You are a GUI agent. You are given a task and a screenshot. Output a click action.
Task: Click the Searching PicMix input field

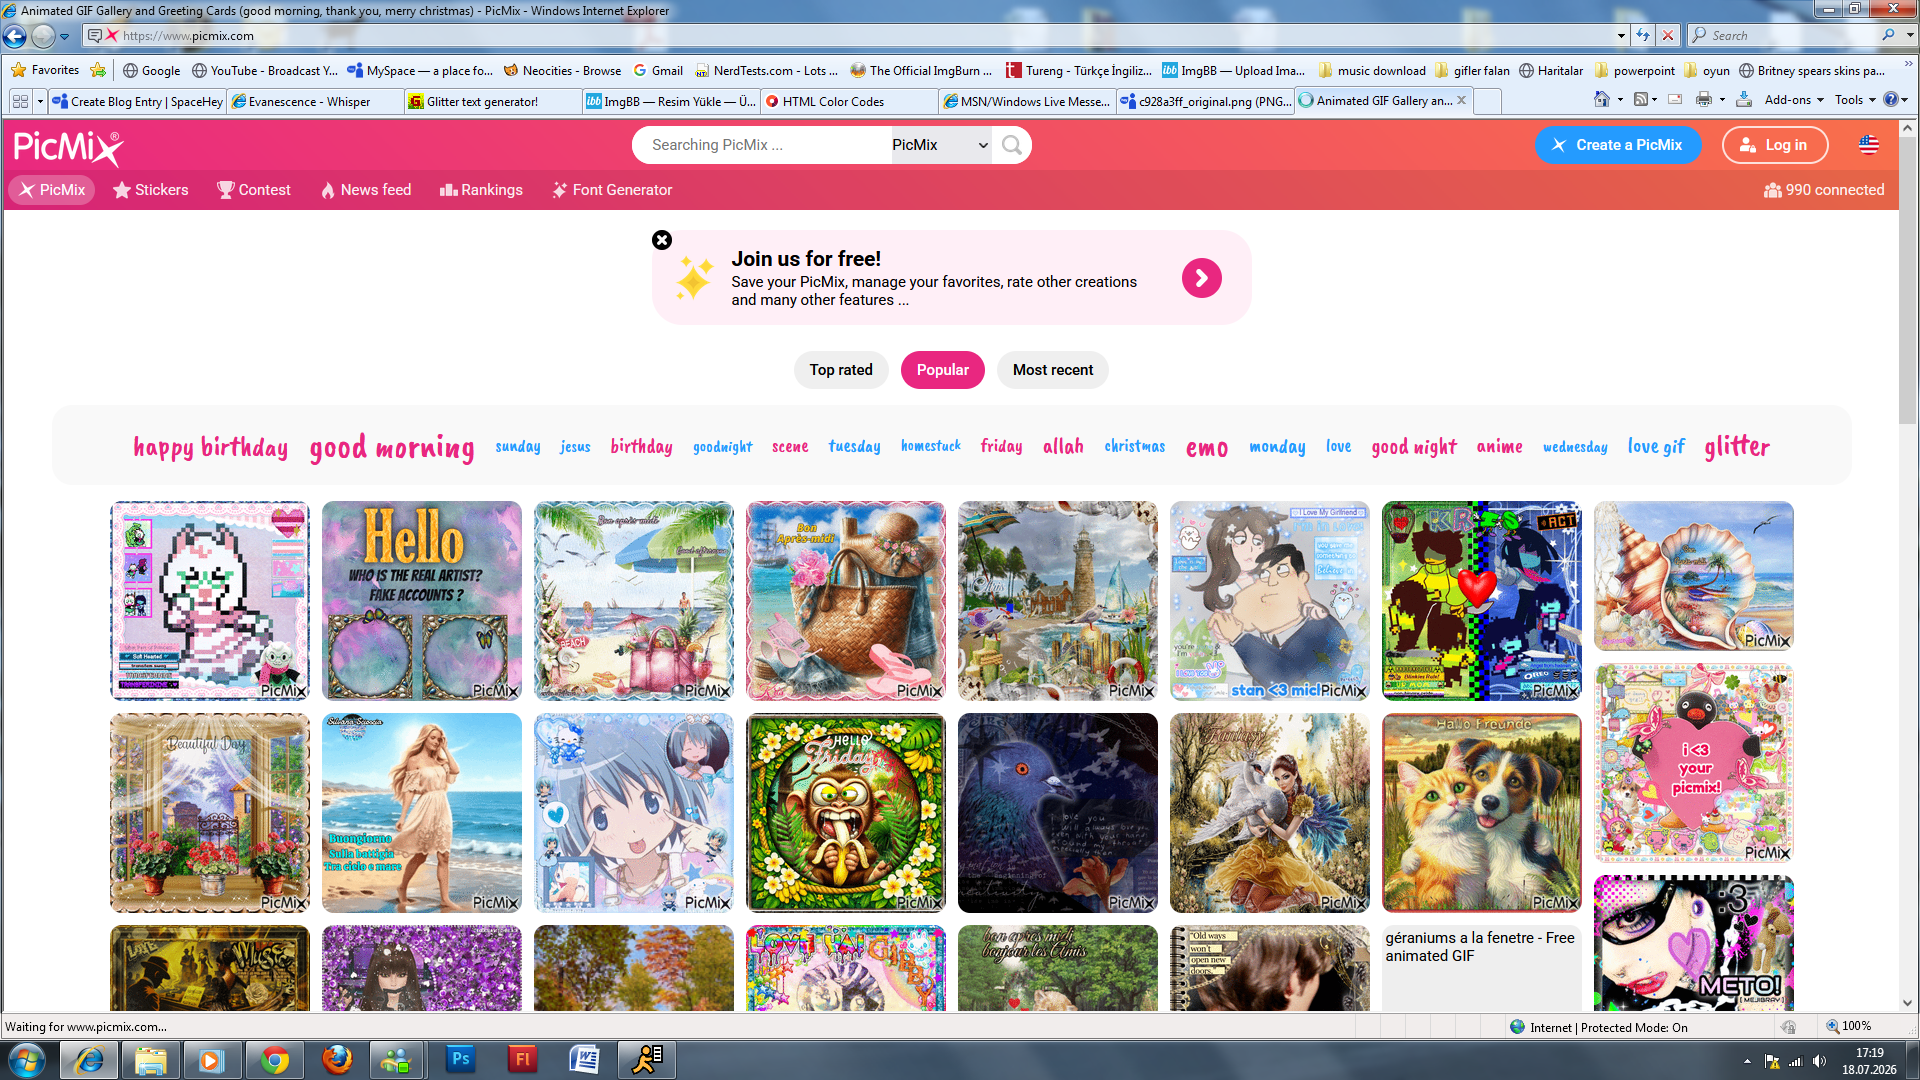click(x=760, y=145)
